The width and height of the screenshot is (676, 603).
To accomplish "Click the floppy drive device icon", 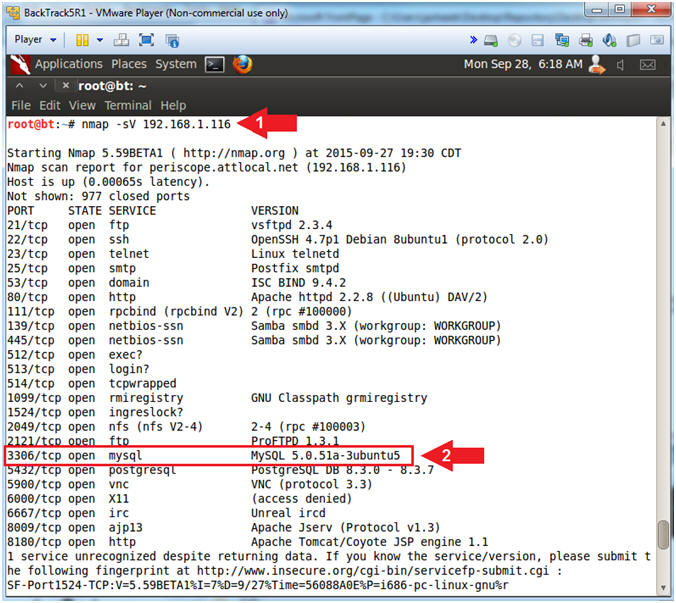I will 538,41.
